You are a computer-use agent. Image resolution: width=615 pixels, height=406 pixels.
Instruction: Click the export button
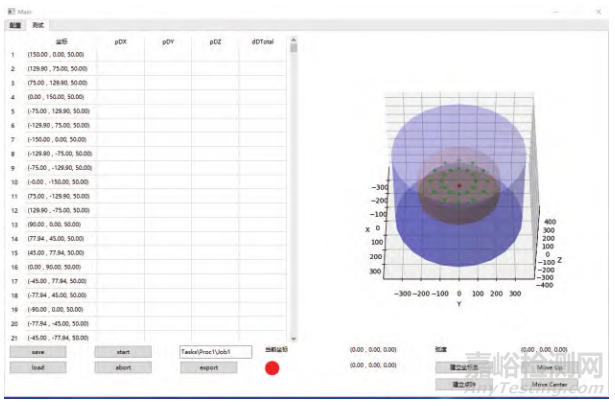tap(209, 368)
